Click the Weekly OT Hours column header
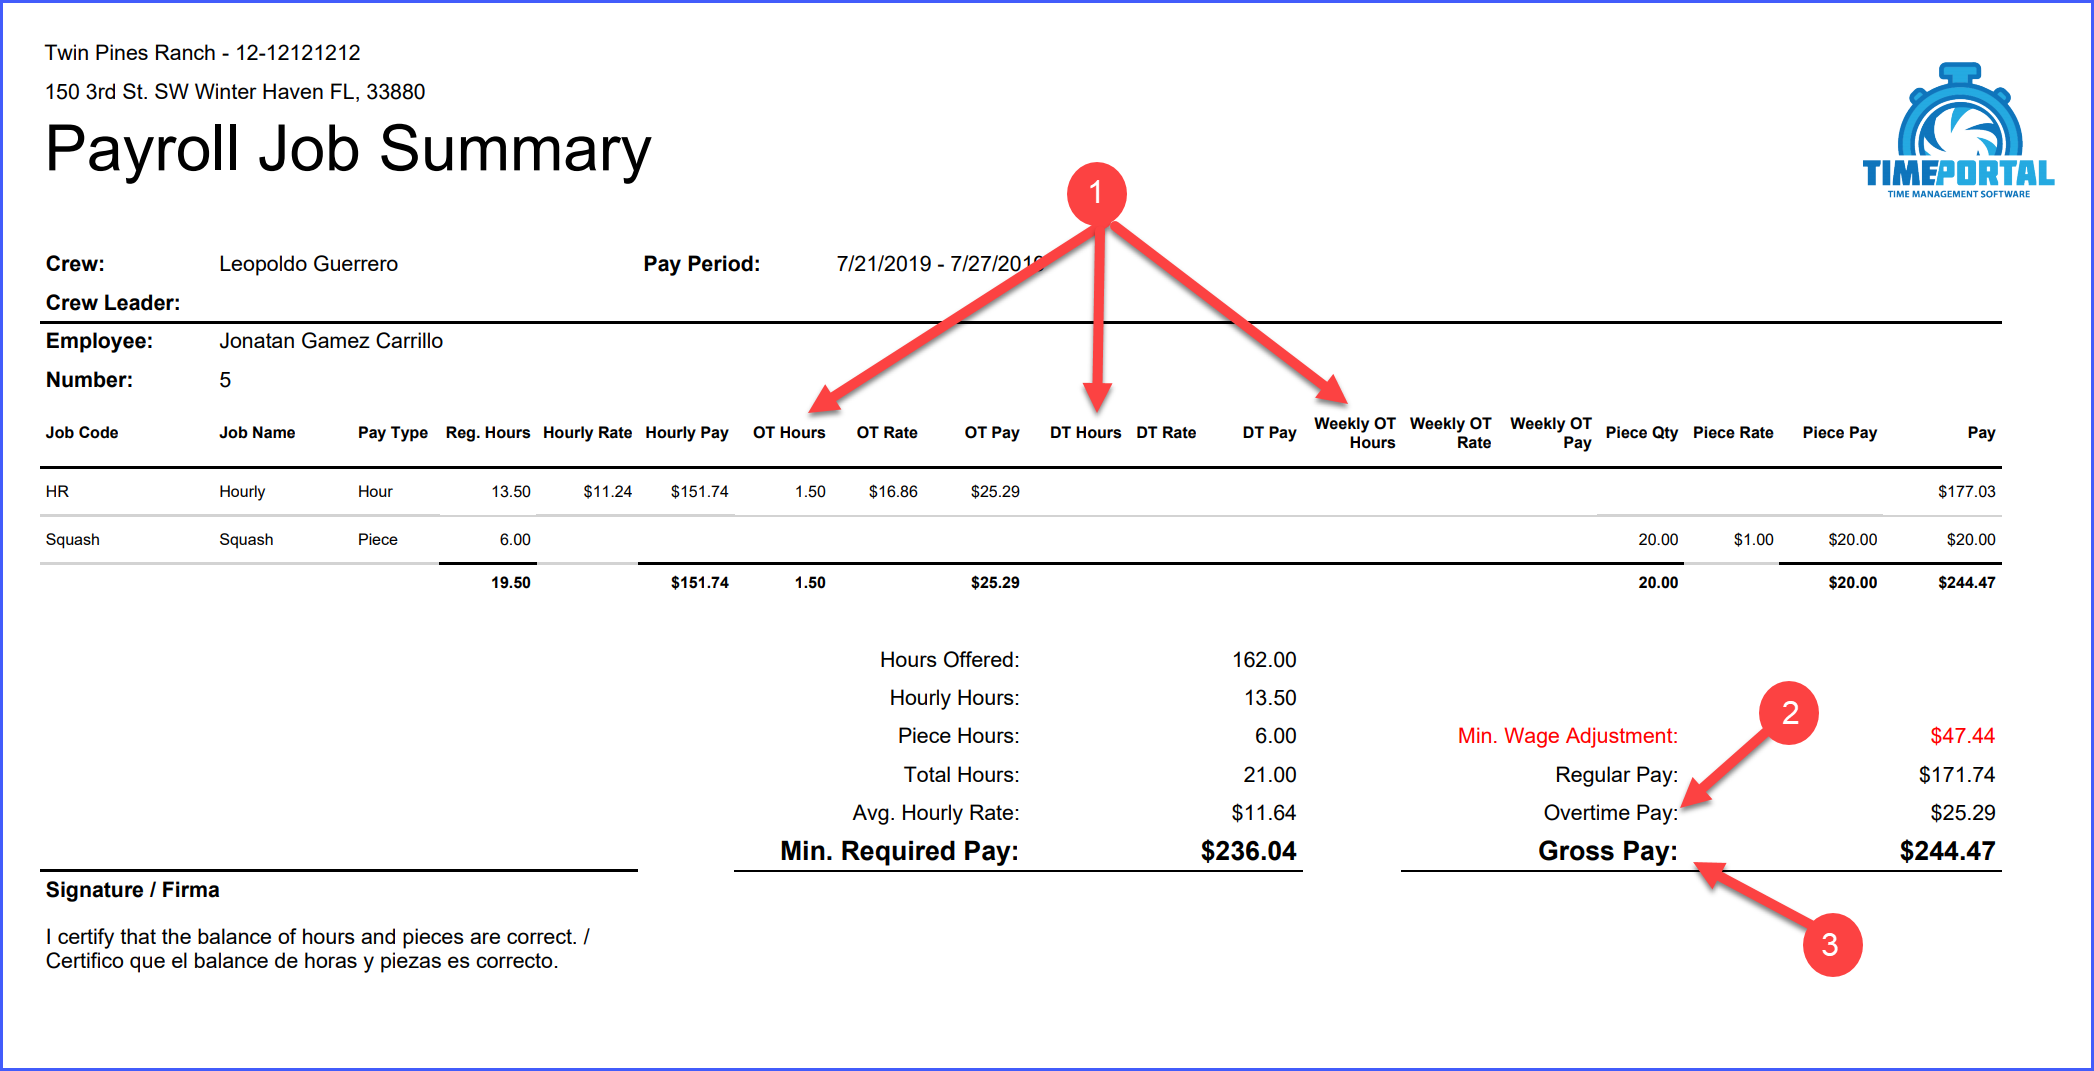This screenshot has width=2094, height=1071. pyautogui.click(x=1355, y=433)
